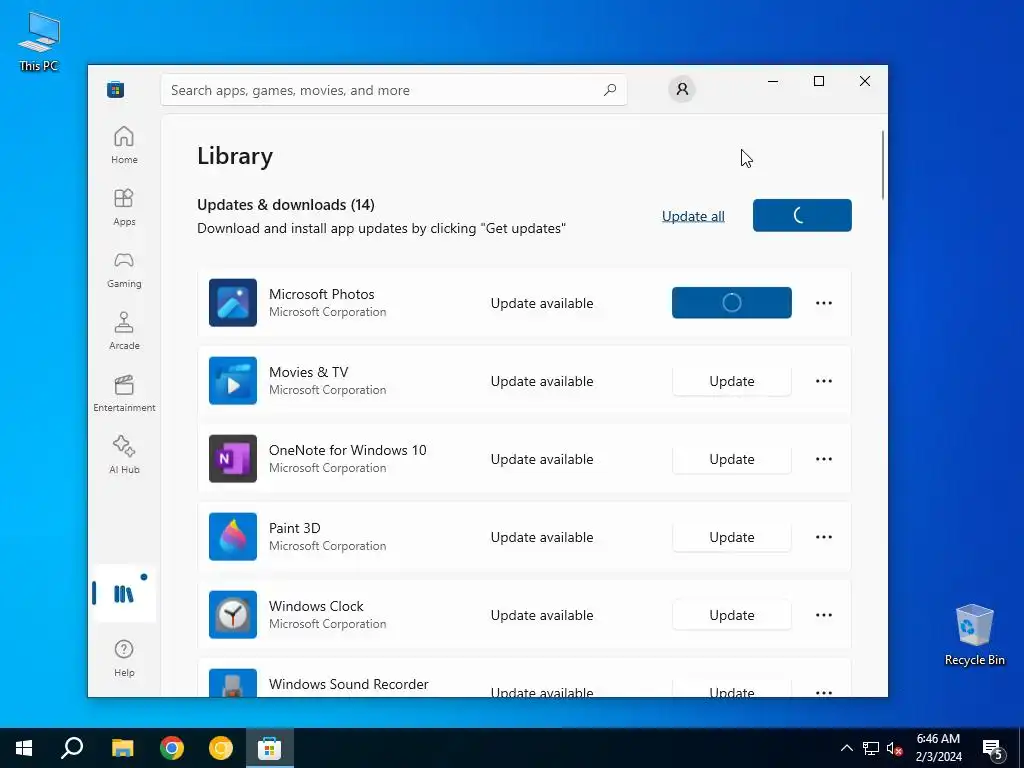Open Arcade section in sidebar

124,331
